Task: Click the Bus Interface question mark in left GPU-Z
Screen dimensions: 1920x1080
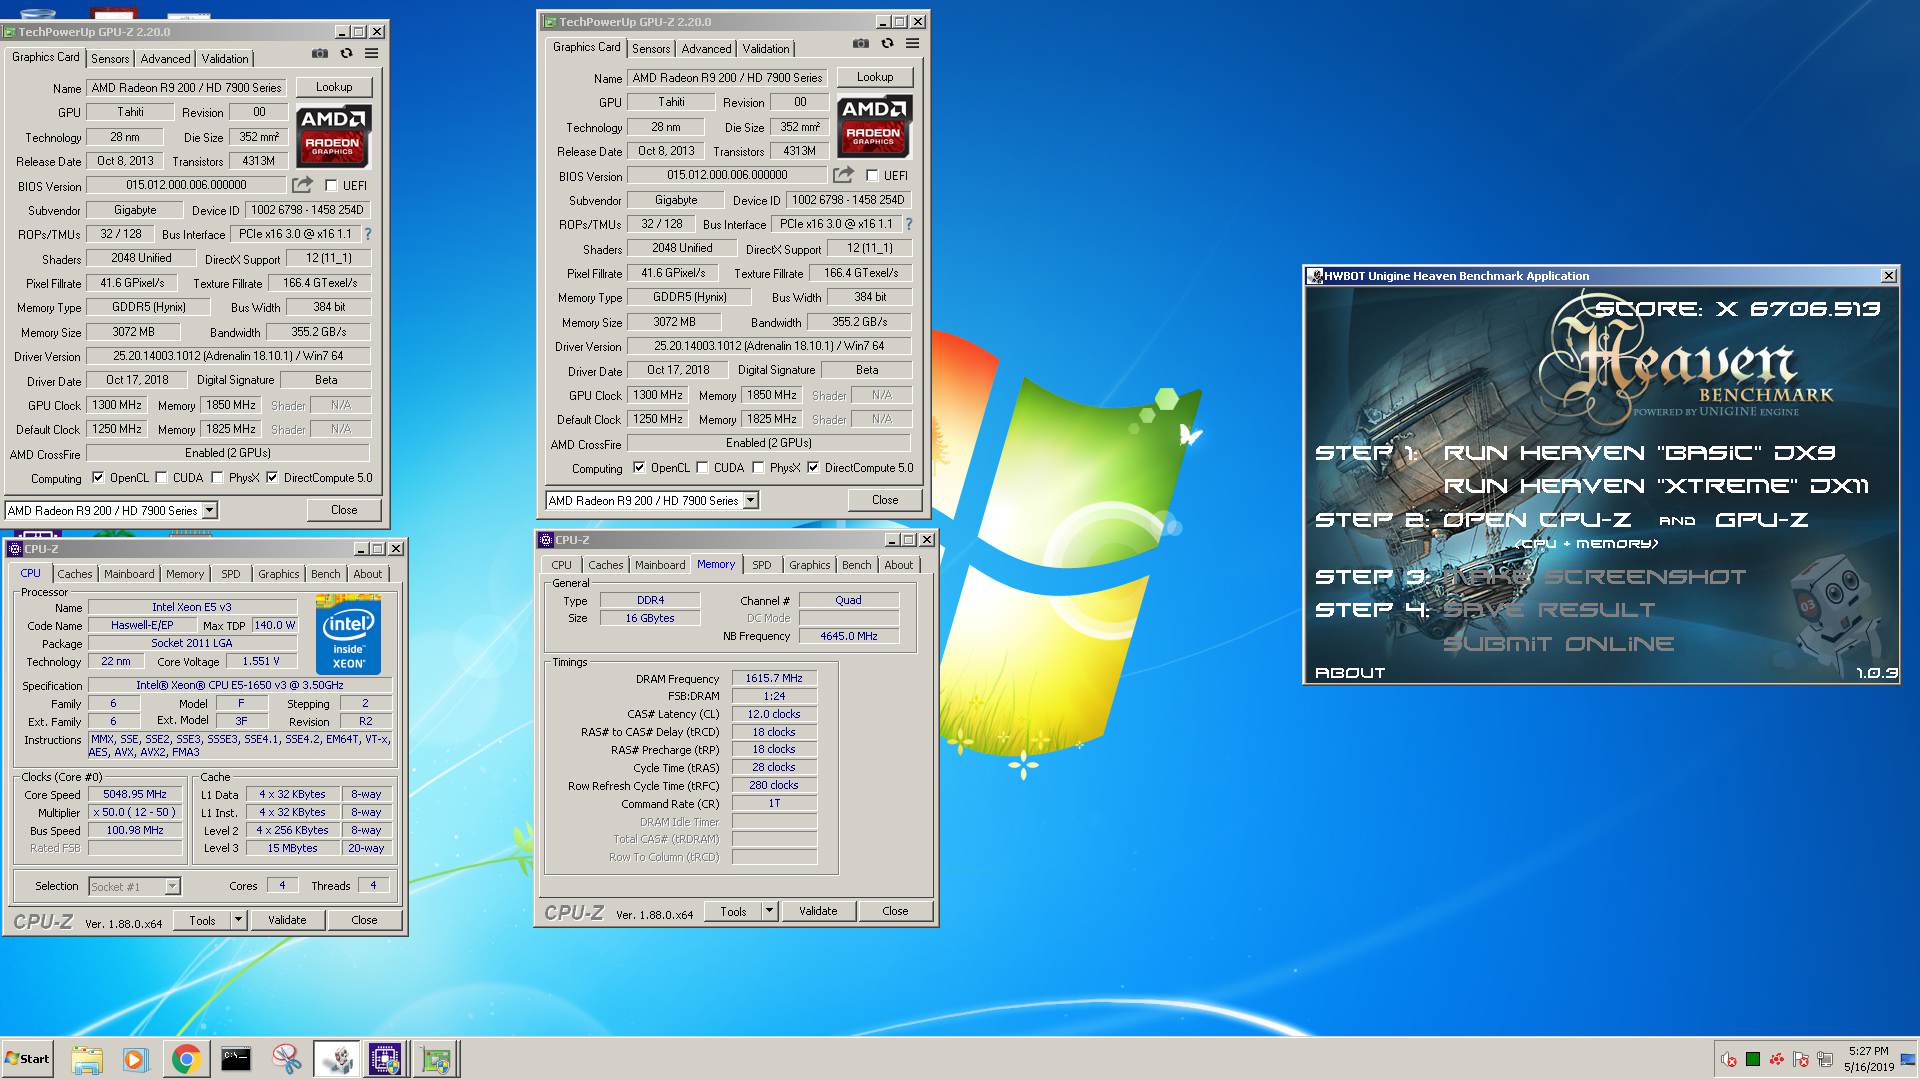Action: point(368,234)
